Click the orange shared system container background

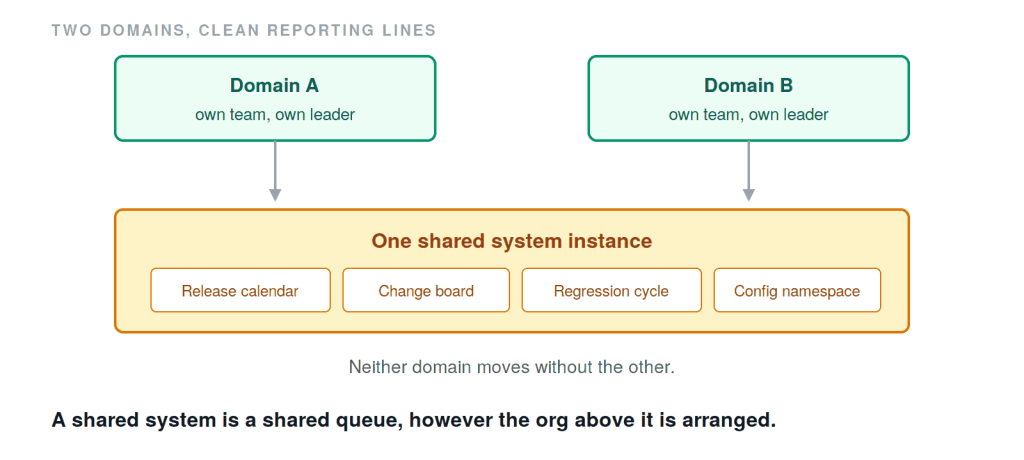point(512,323)
